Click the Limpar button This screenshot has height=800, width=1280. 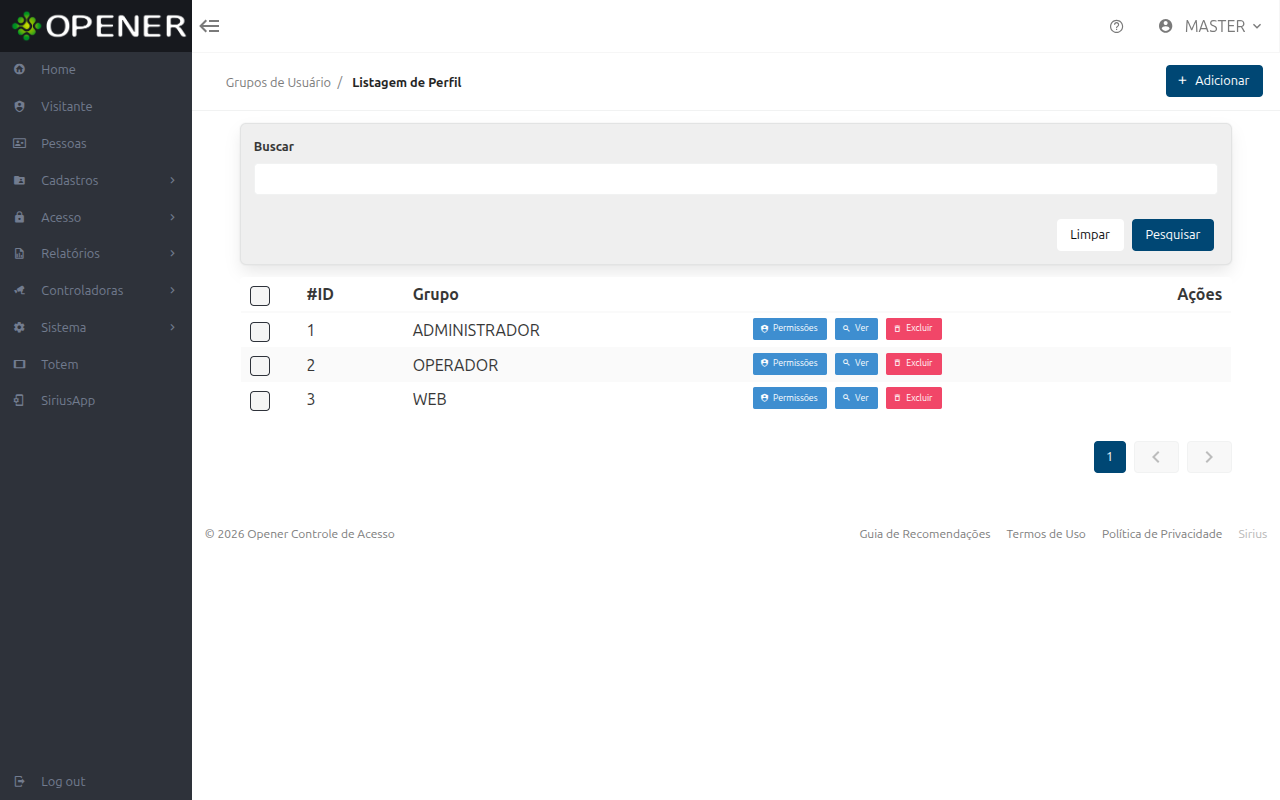coord(1090,235)
